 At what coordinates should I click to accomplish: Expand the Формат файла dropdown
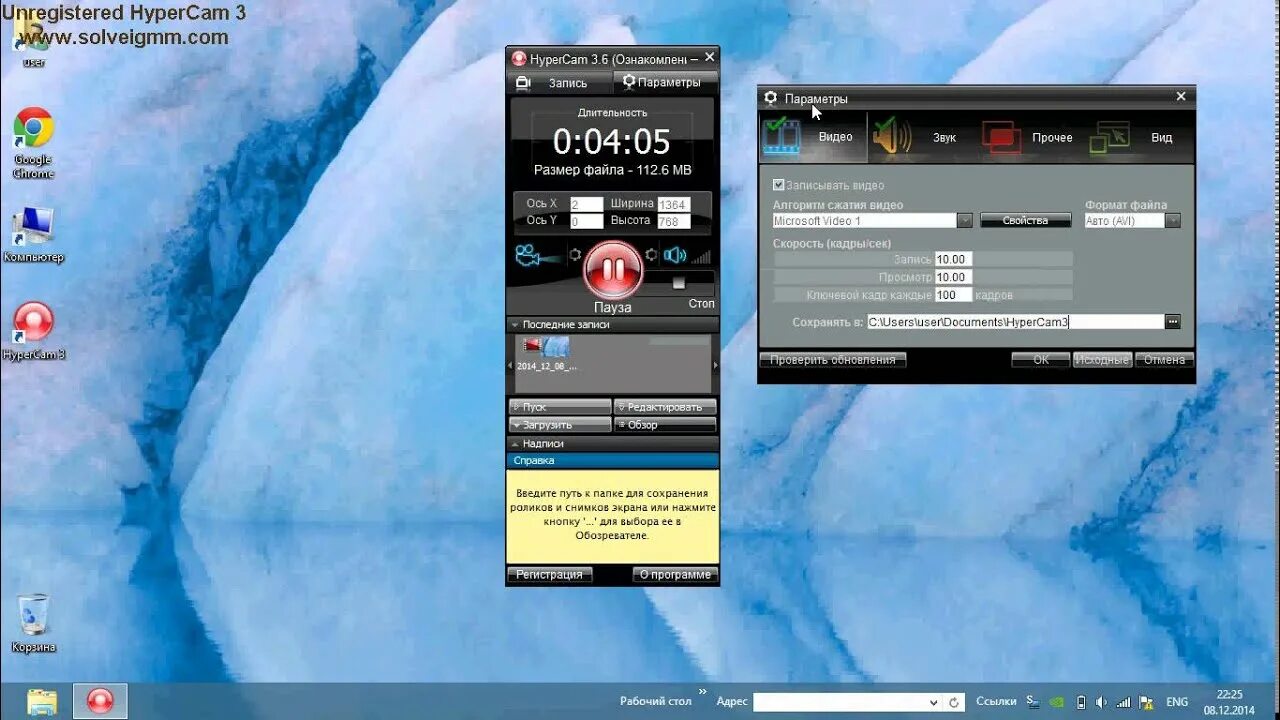point(1173,221)
